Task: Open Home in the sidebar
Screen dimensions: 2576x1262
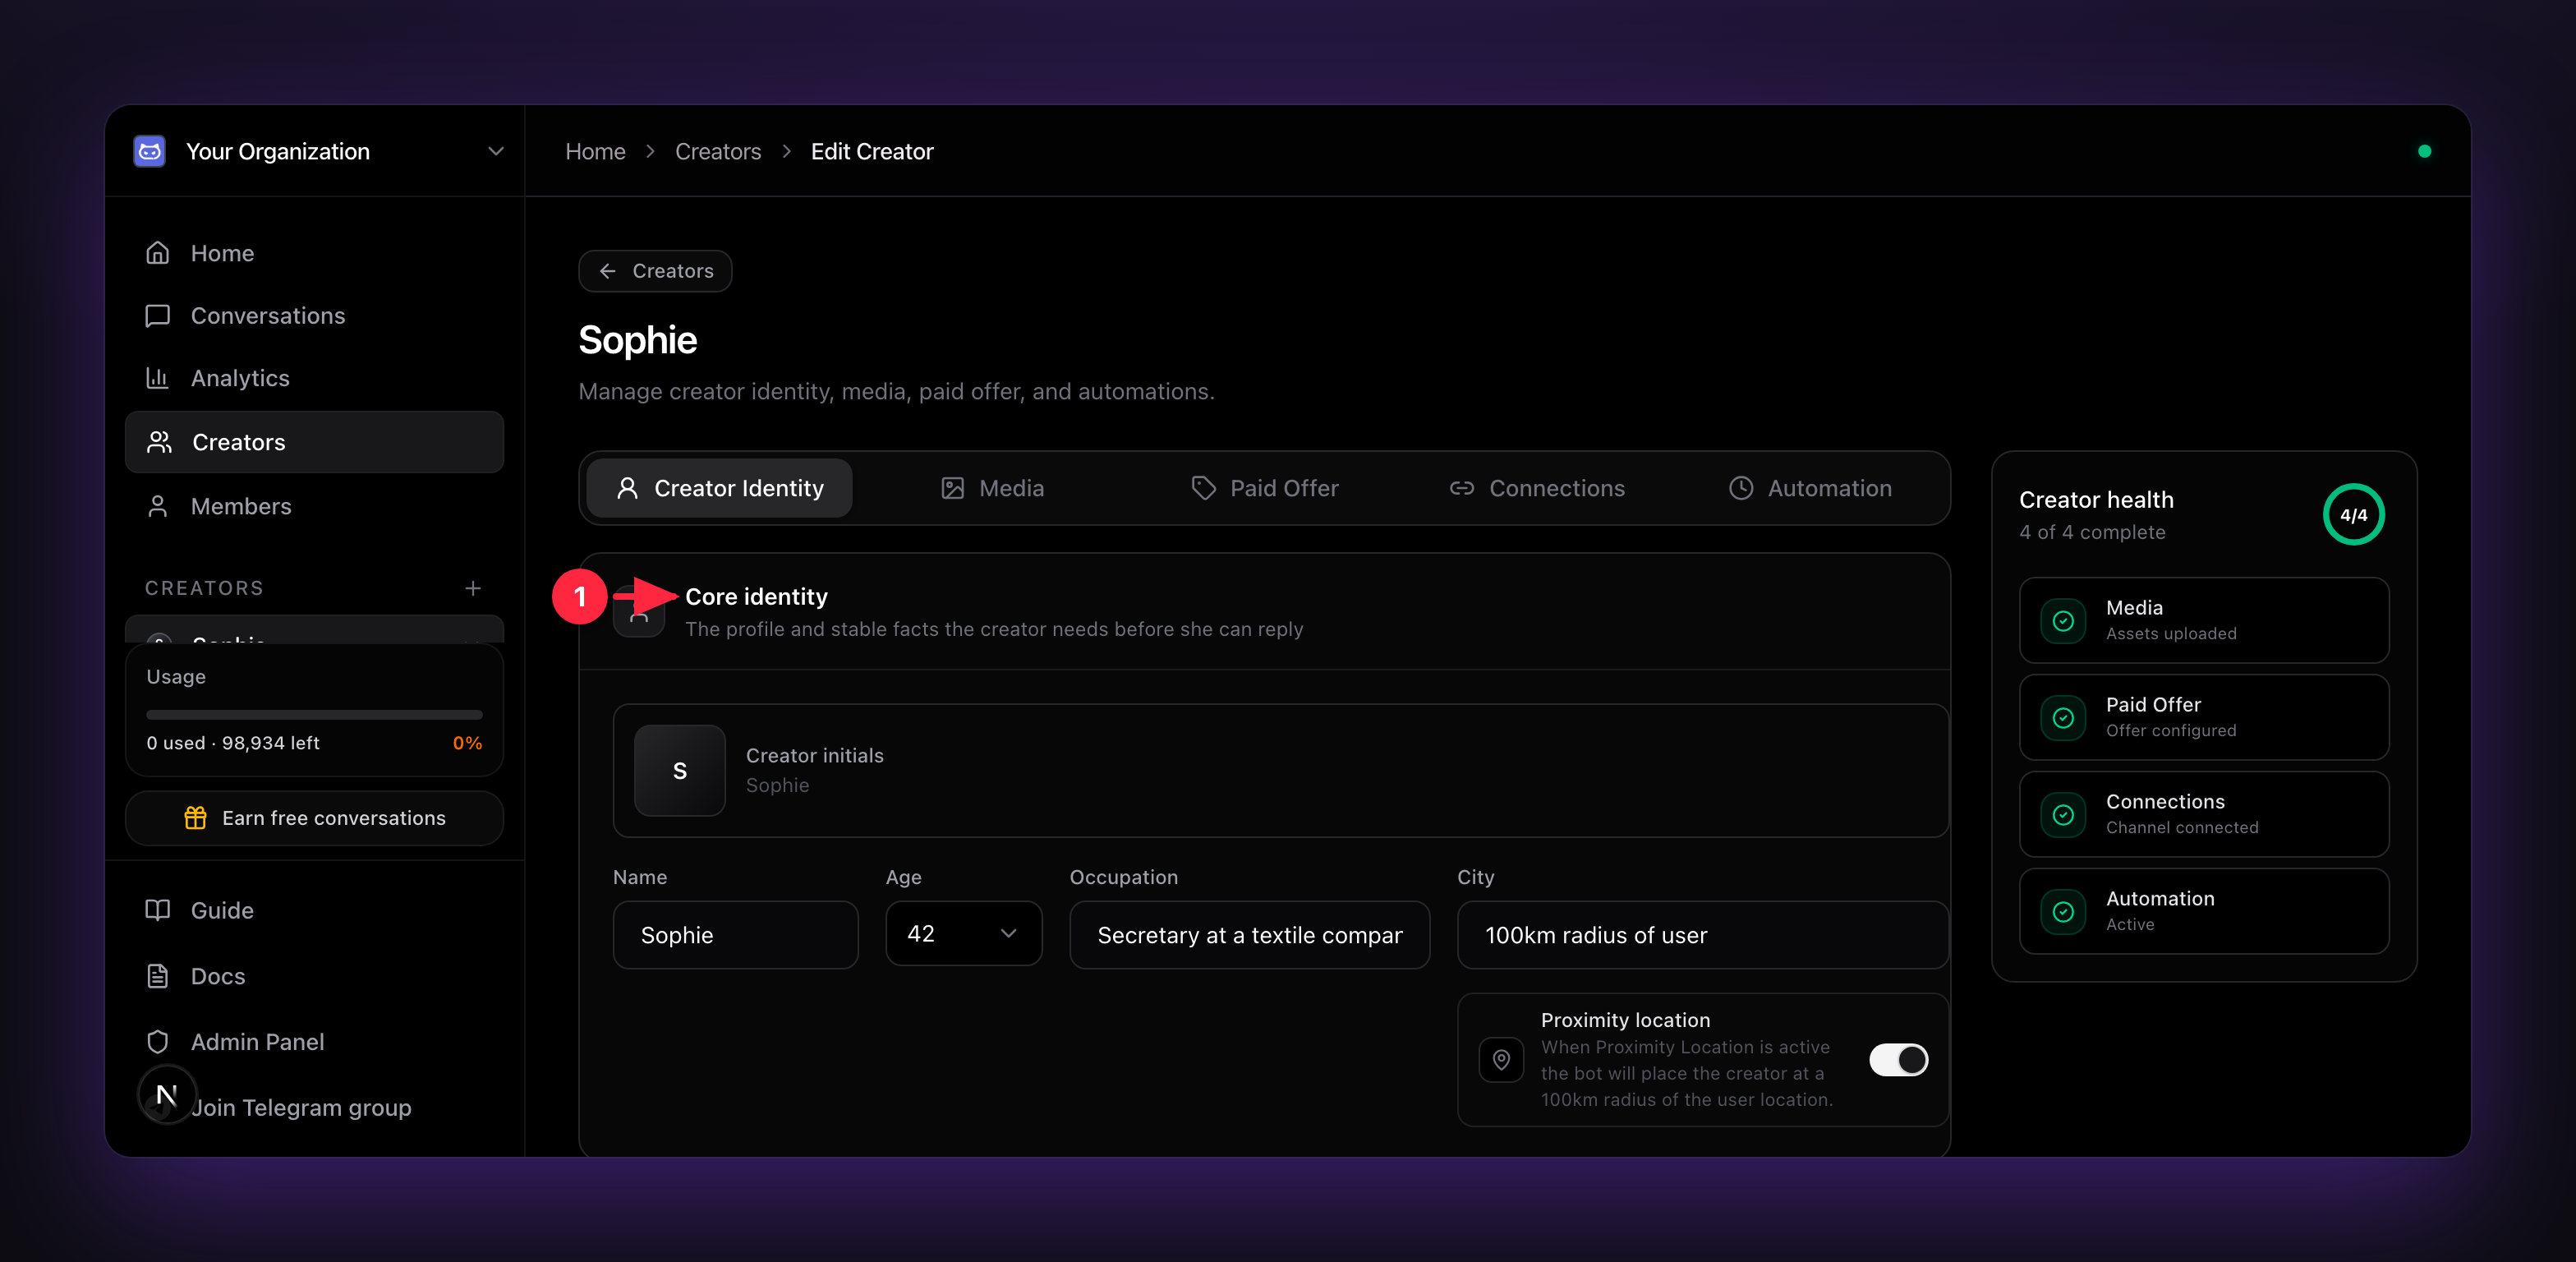Action: point(314,253)
